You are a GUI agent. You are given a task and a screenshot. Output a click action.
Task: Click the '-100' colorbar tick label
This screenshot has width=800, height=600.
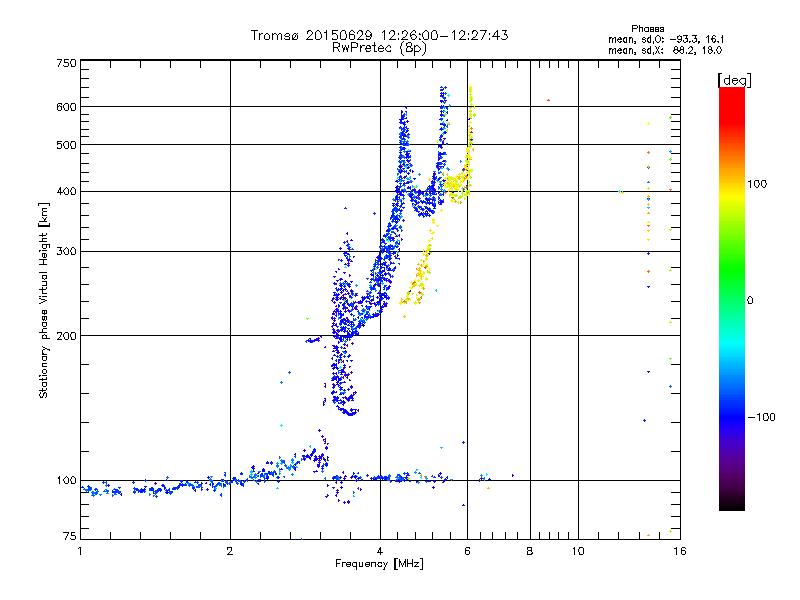[761, 417]
